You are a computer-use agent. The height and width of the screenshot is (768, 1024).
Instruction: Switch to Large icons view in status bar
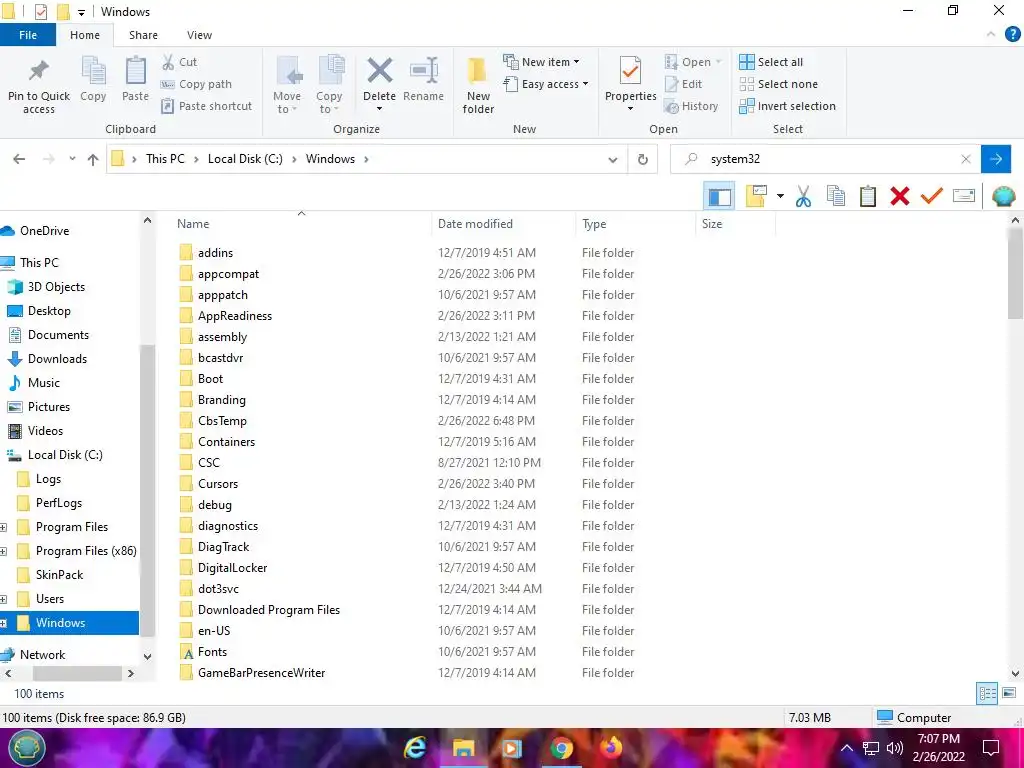1009,693
